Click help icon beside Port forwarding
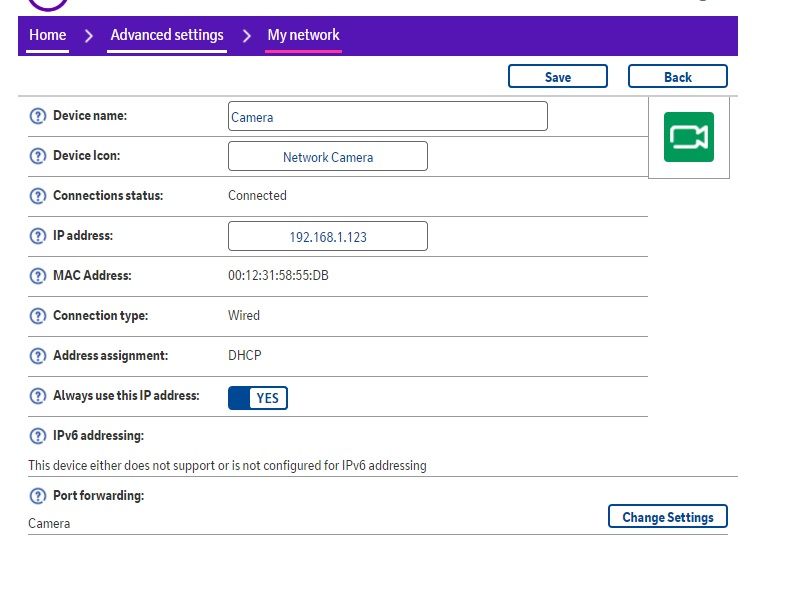The height and width of the screenshot is (600, 800). (38, 496)
